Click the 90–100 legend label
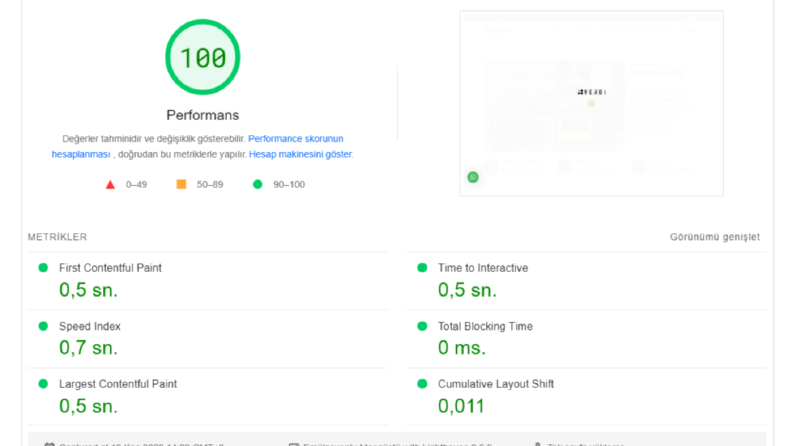The height and width of the screenshot is (446, 793). [x=289, y=185]
